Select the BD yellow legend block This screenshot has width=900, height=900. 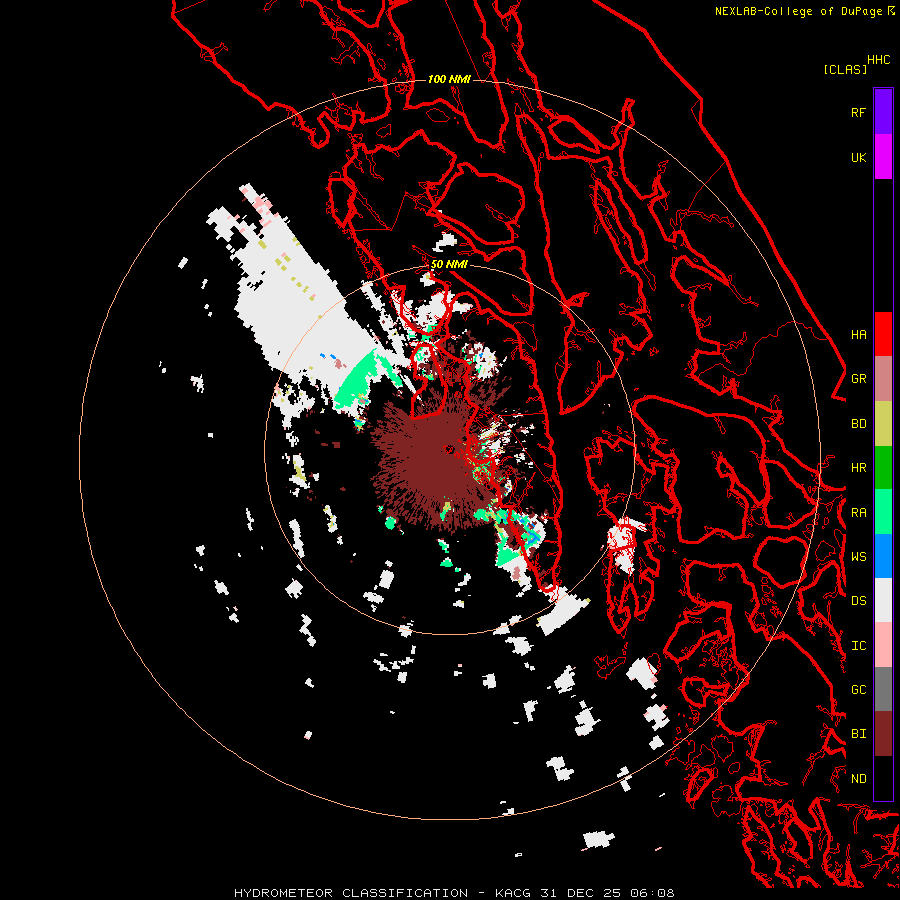[x=883, y=424]
